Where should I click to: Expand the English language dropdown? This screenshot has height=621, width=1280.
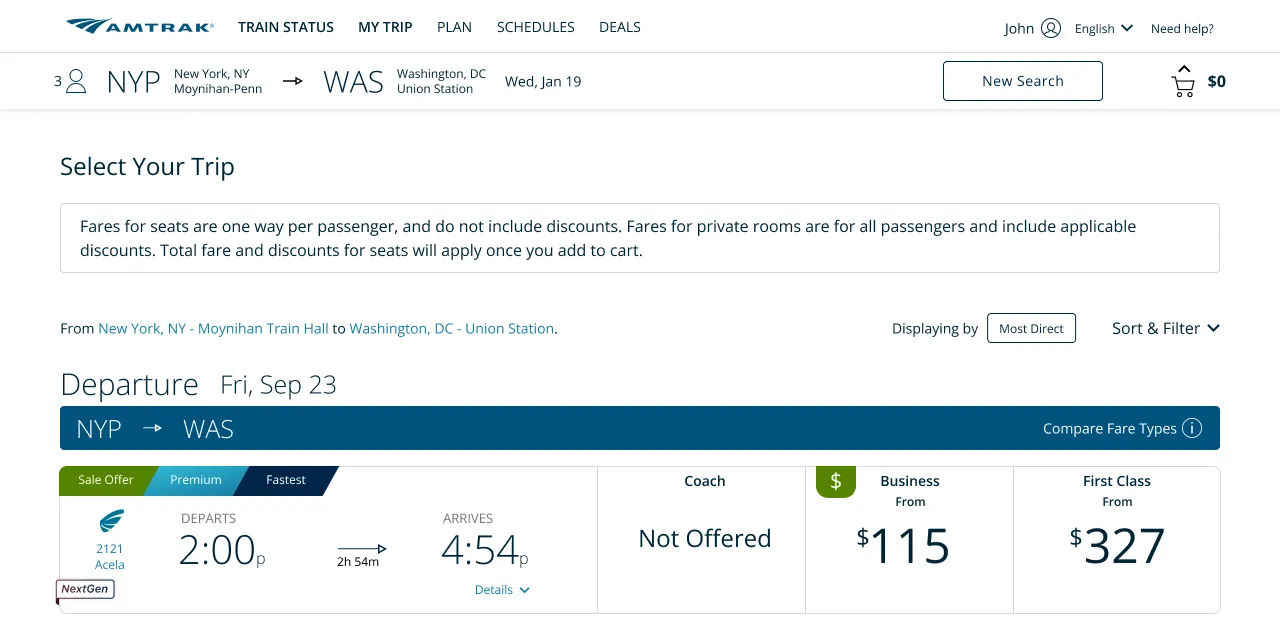point(1103,29)
